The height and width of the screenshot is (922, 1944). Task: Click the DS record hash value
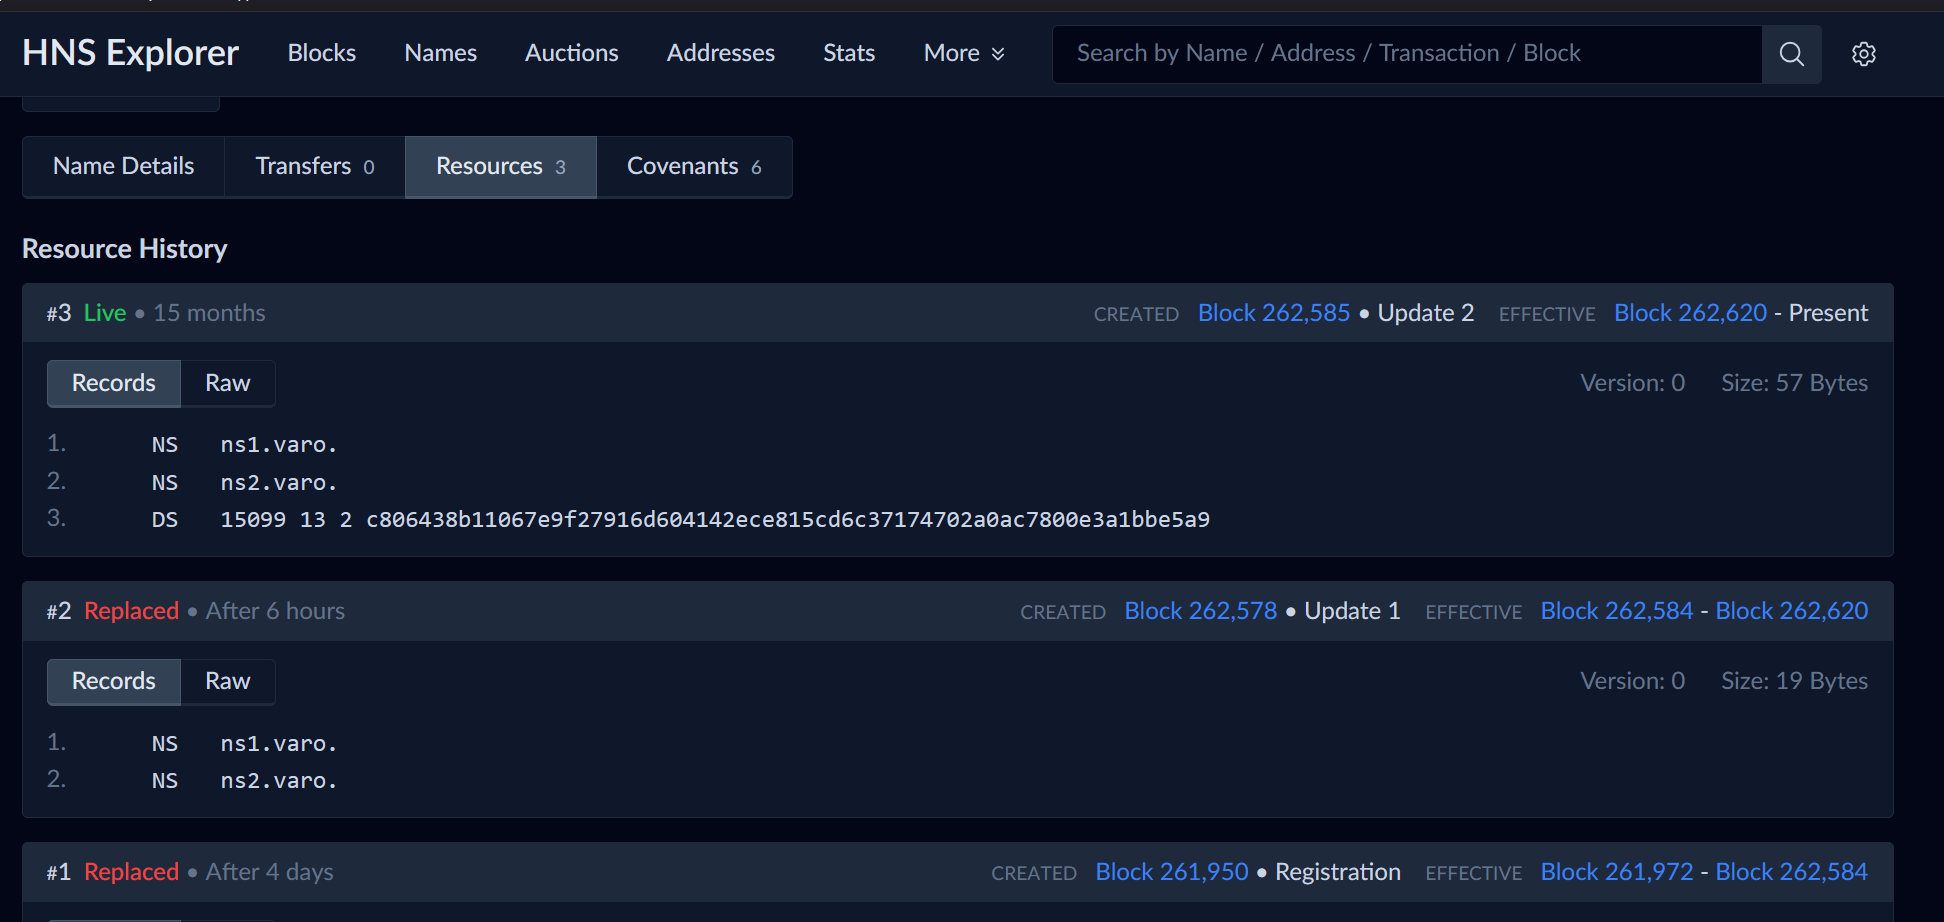click(788, 520)
